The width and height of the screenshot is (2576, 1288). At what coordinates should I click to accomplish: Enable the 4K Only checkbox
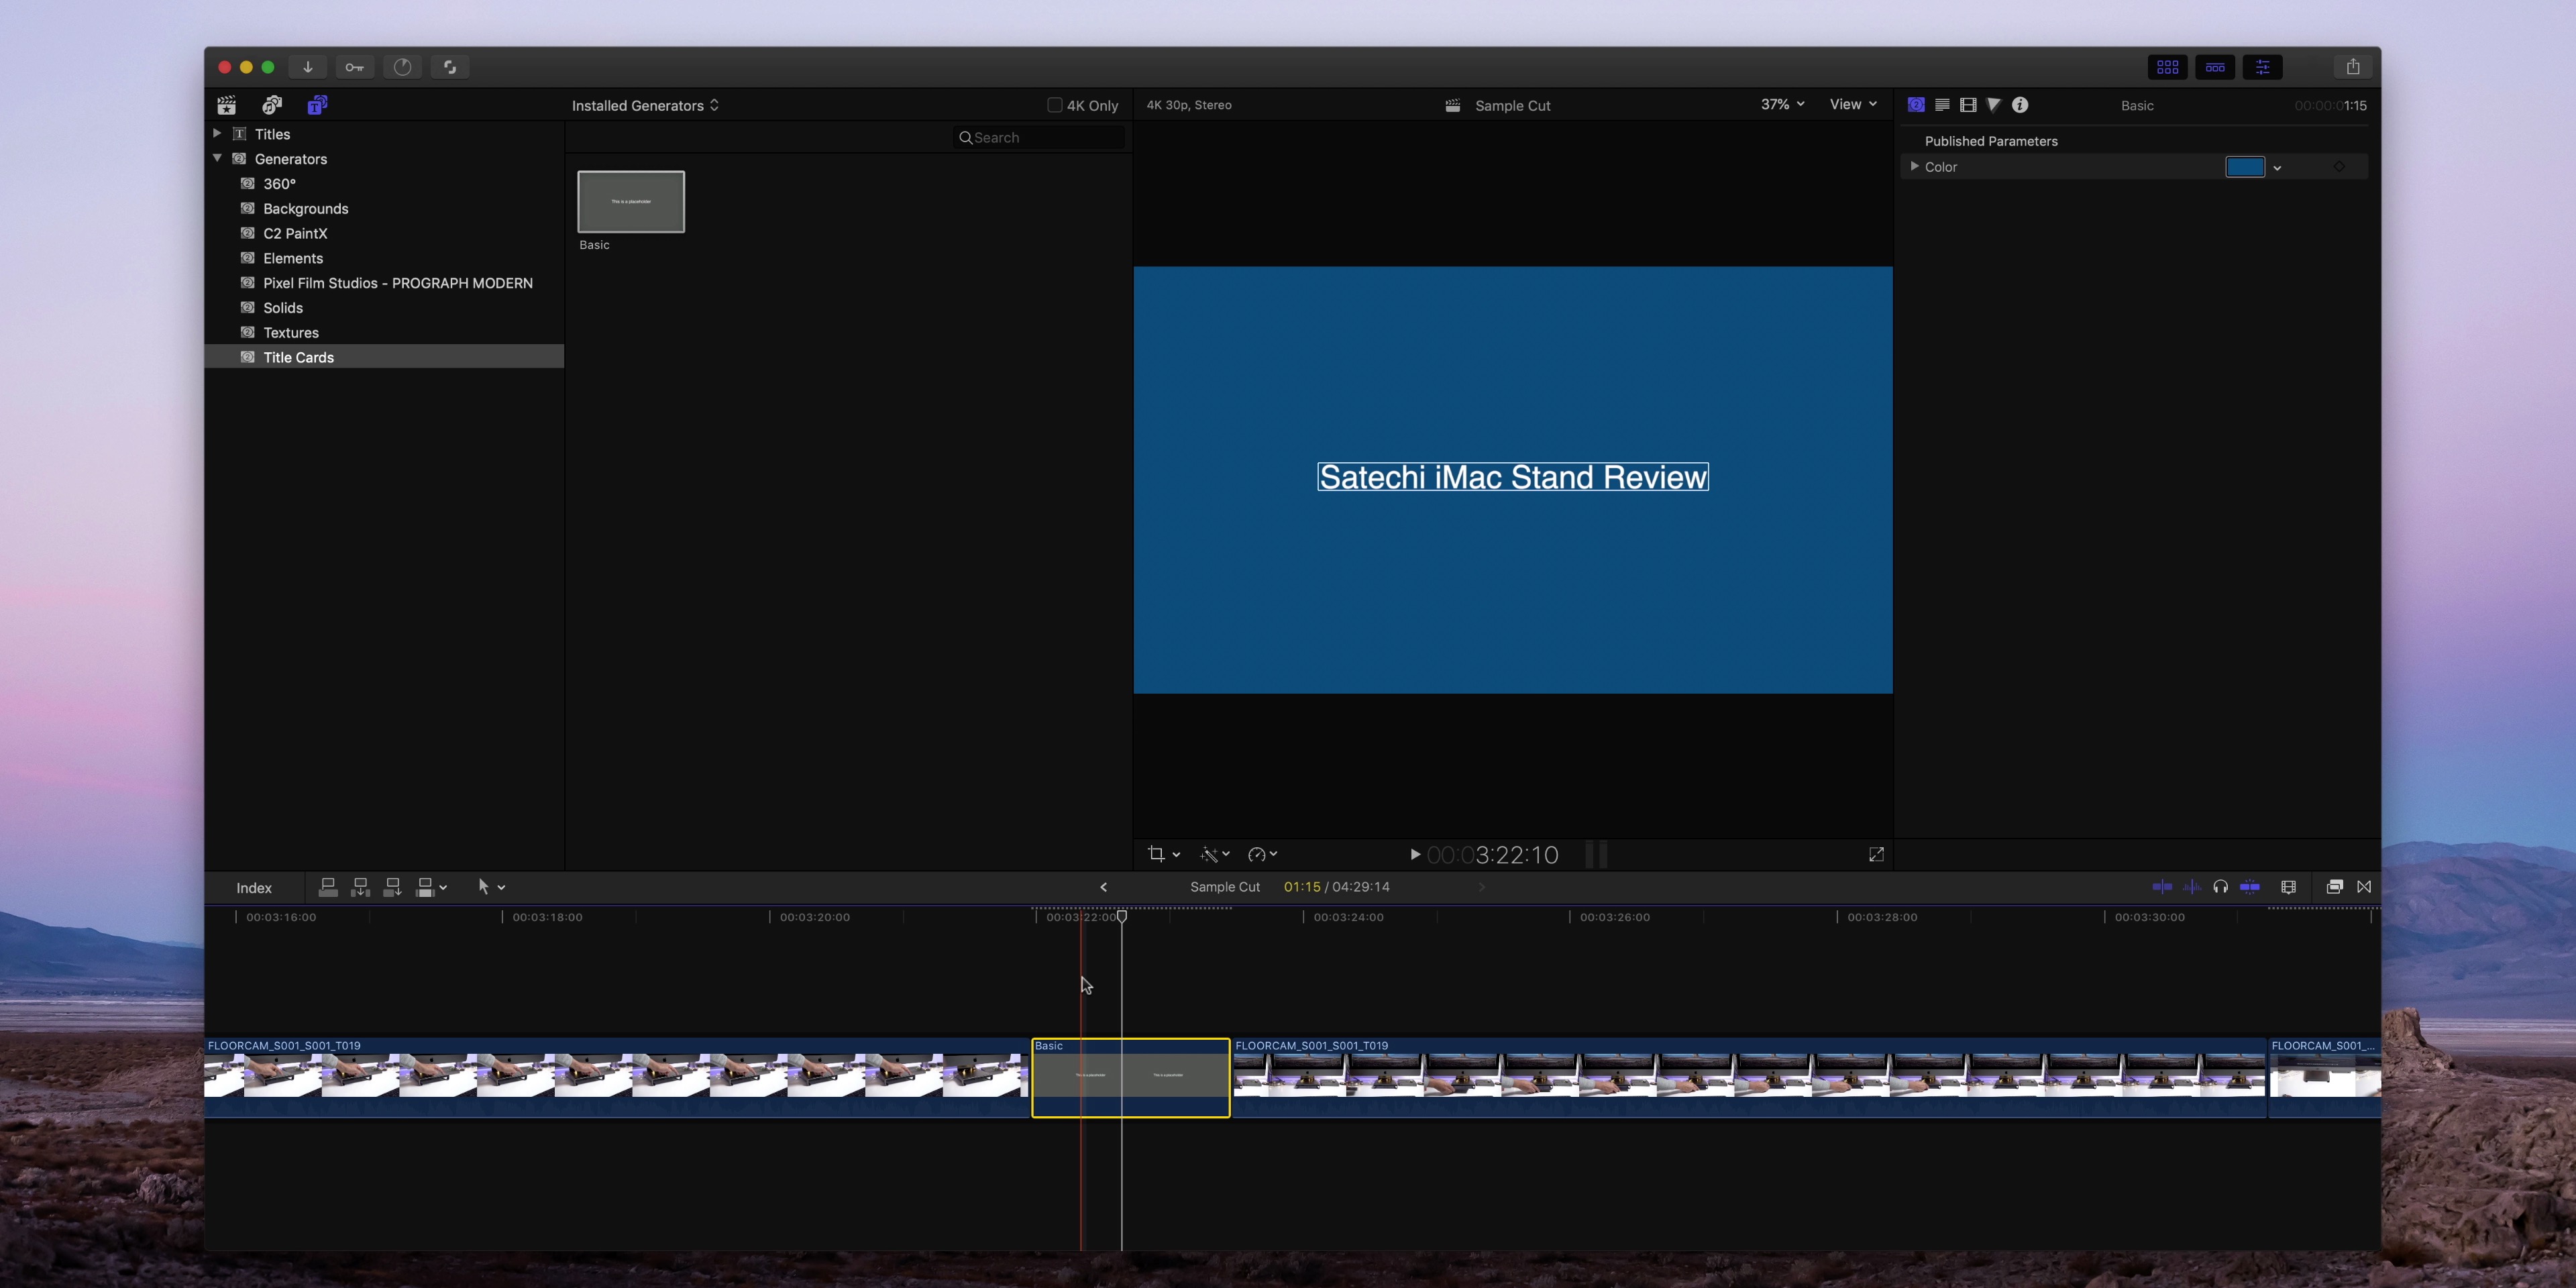point(1055,104)
